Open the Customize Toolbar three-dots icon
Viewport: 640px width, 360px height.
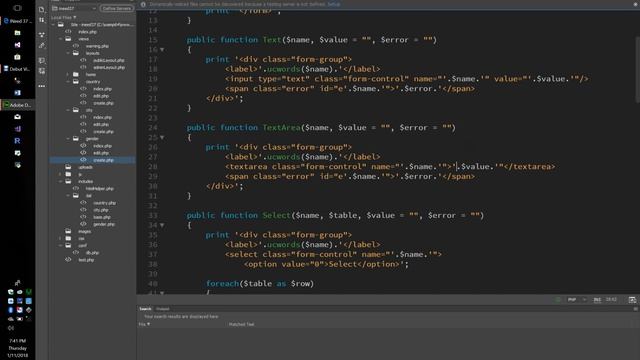tap(42, 86)
